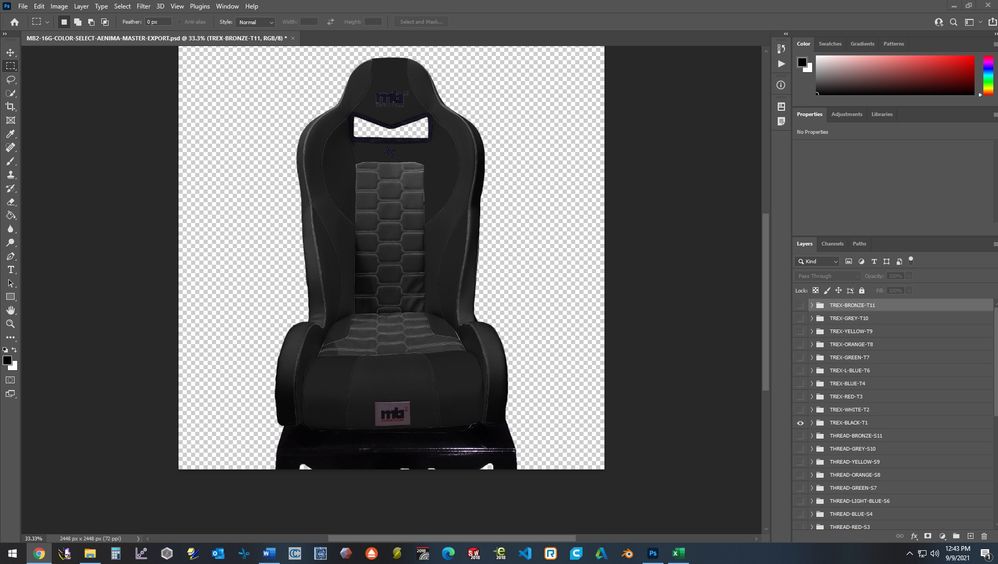Select the Hand tool
Screen dimensions: 998x564
(x=10, y=311)
